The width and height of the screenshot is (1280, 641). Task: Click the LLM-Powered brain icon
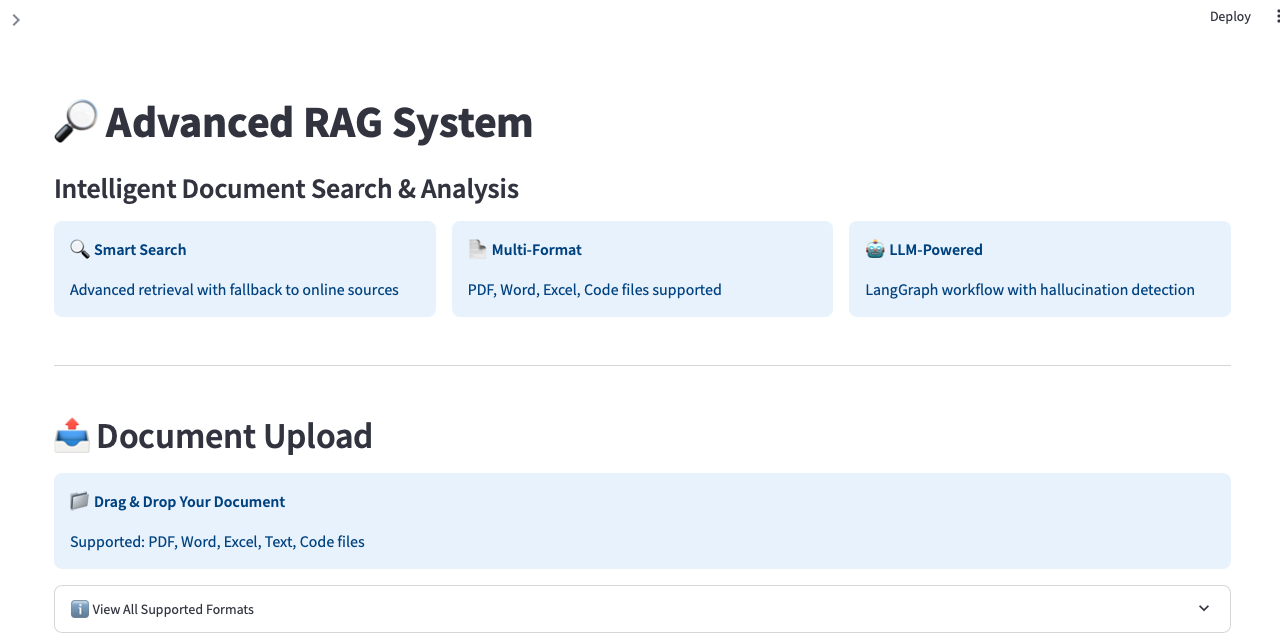pos(874,249)
